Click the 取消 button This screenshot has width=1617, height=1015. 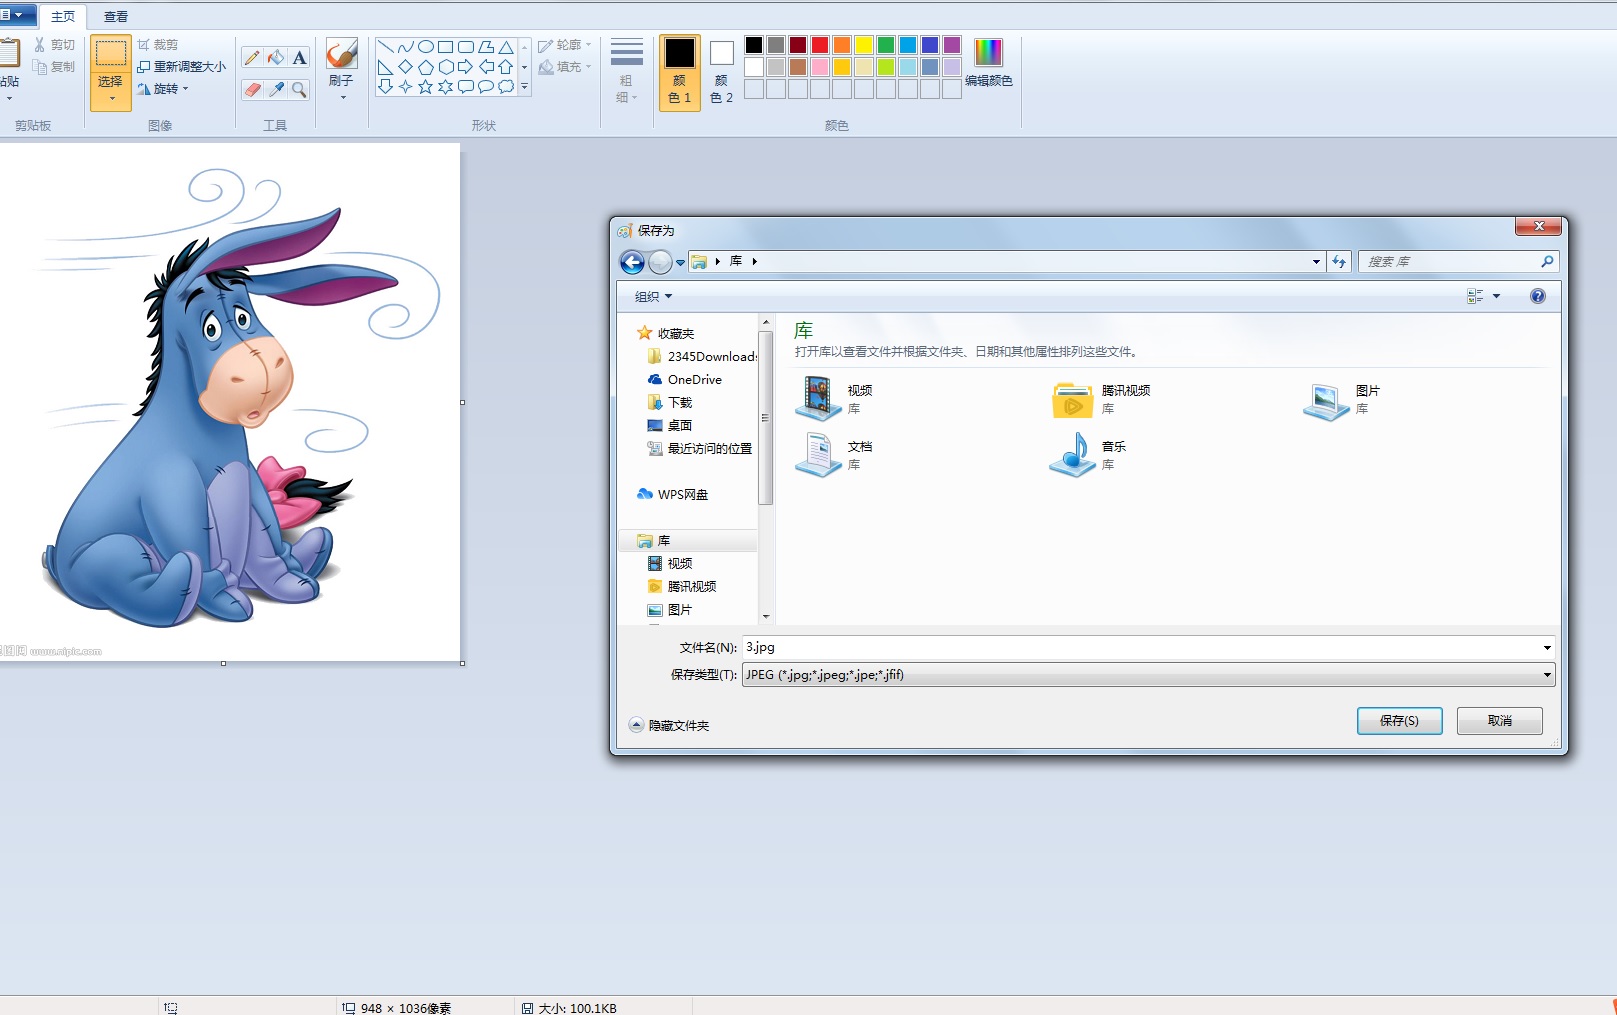[1499, 721]
